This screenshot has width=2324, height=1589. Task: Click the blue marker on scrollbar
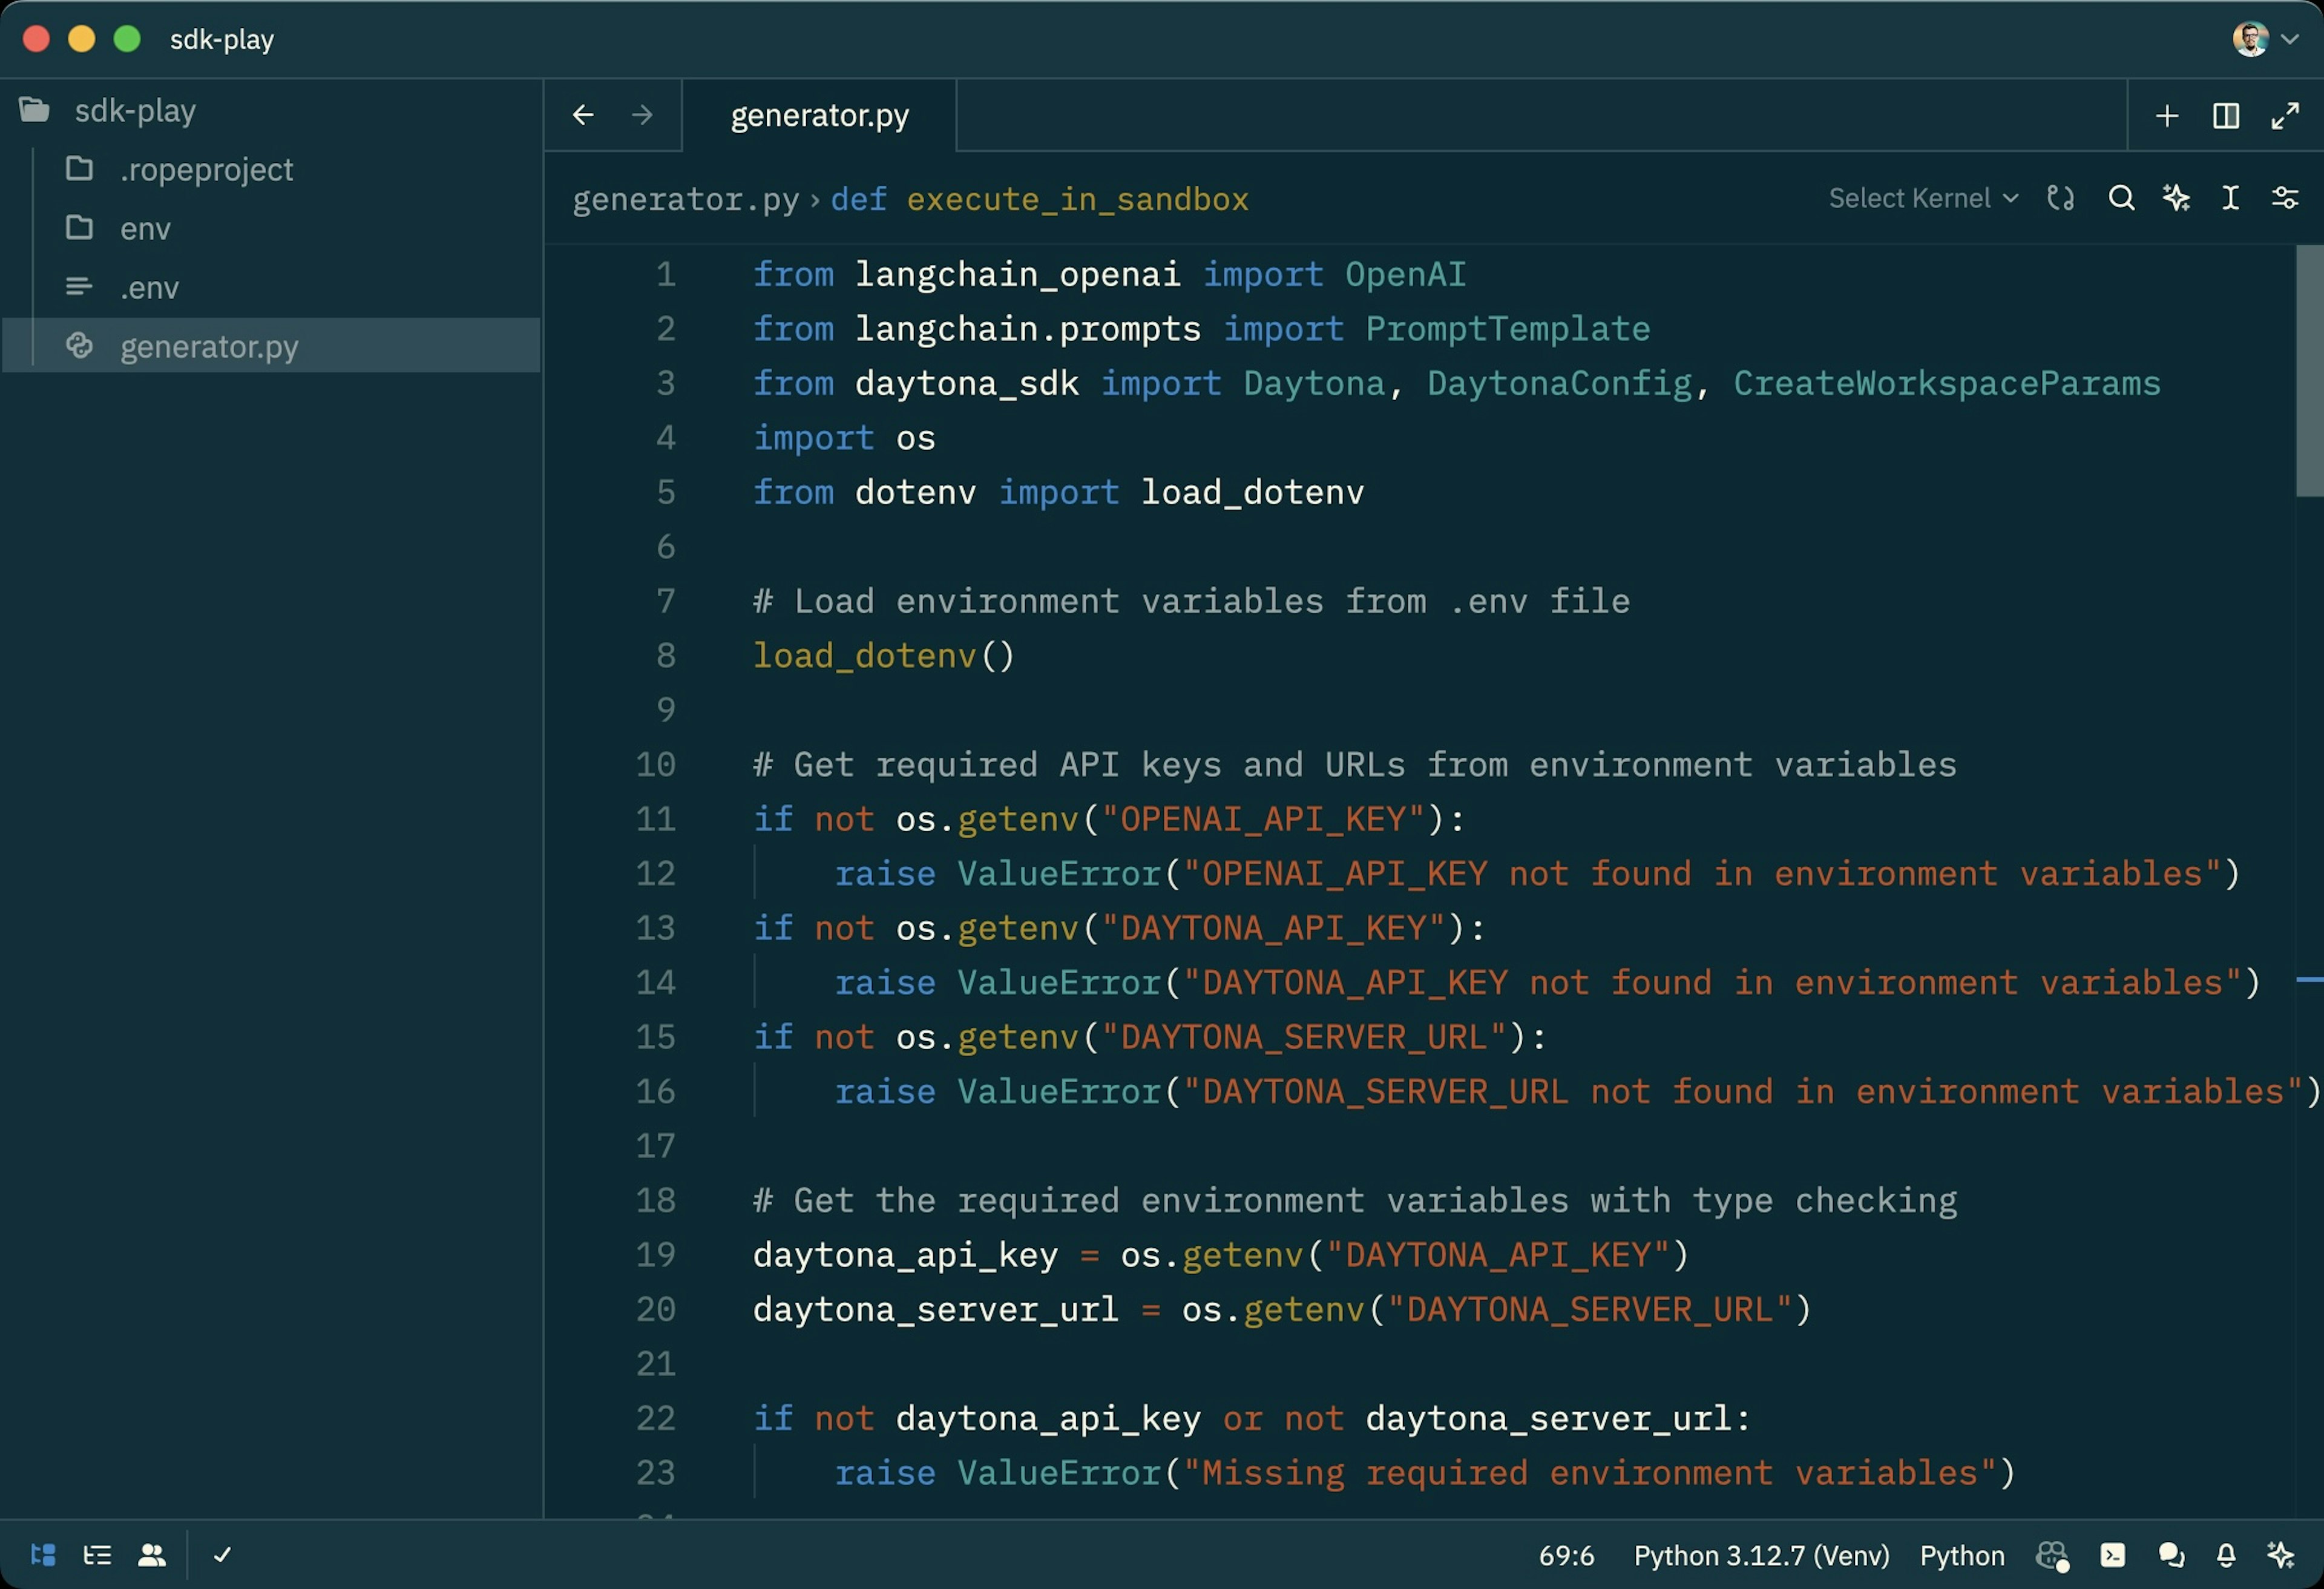coord(2309,980)
